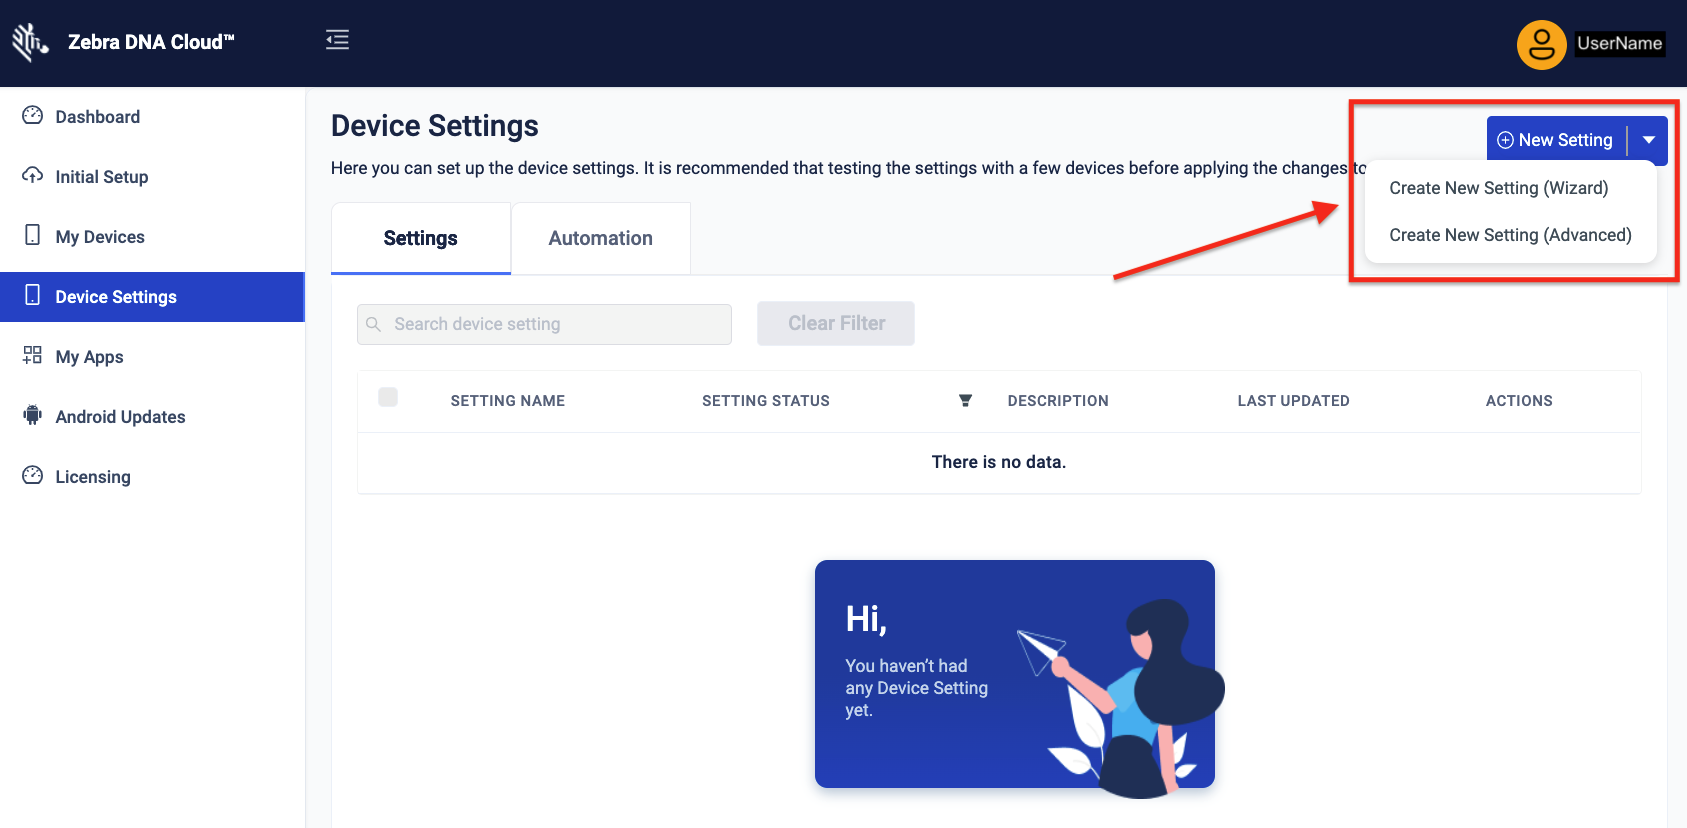Click the Clear Filter button
The width and height of the screenshot is (1687, 828).
(836, 323)
